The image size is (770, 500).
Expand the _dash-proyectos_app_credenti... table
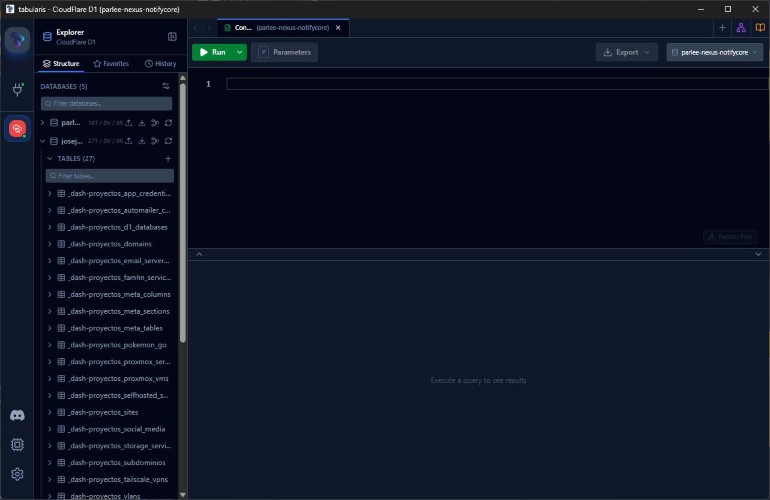[50, 194]
